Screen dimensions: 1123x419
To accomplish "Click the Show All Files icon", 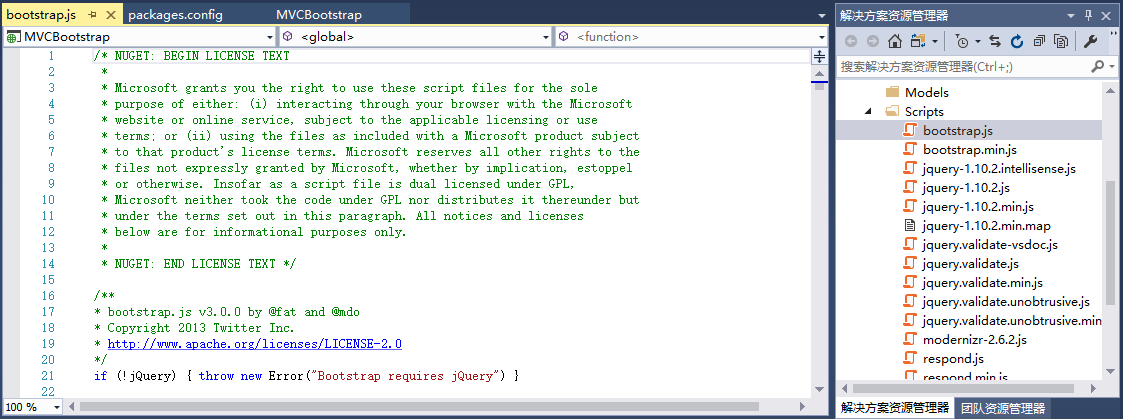I will 1060,41.
